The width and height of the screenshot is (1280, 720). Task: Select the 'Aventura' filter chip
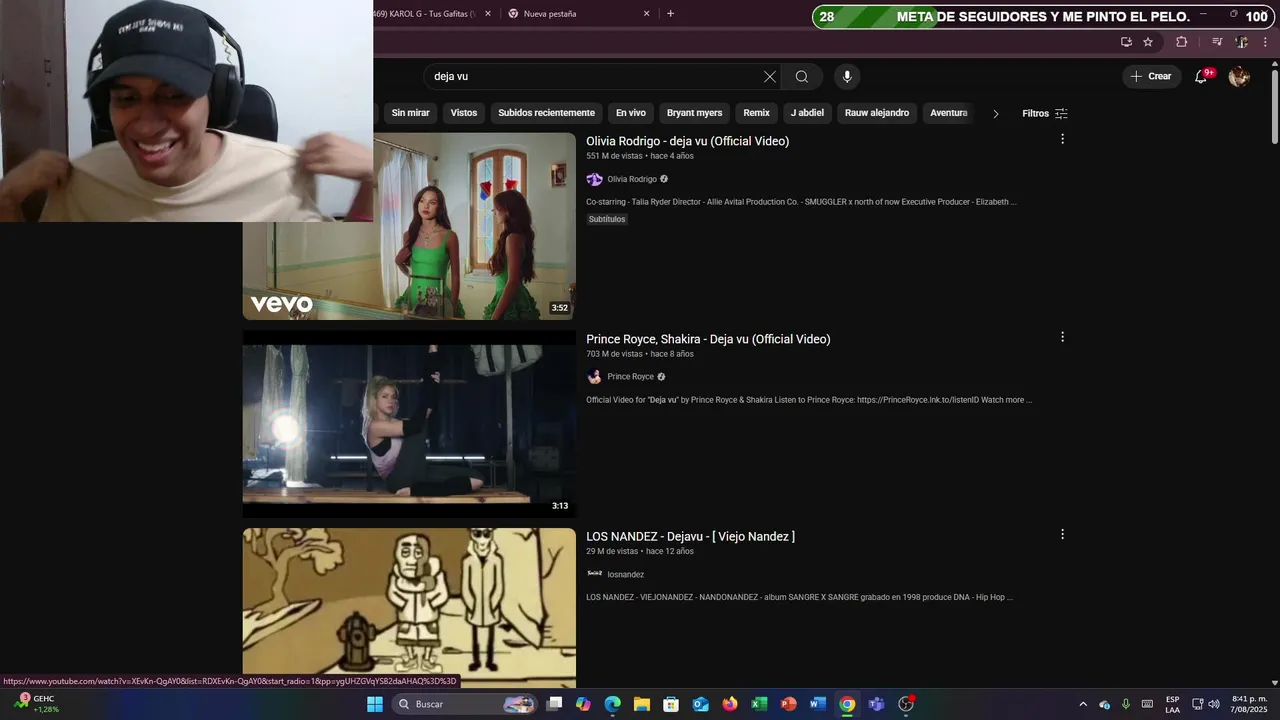(x=948, y=113)
